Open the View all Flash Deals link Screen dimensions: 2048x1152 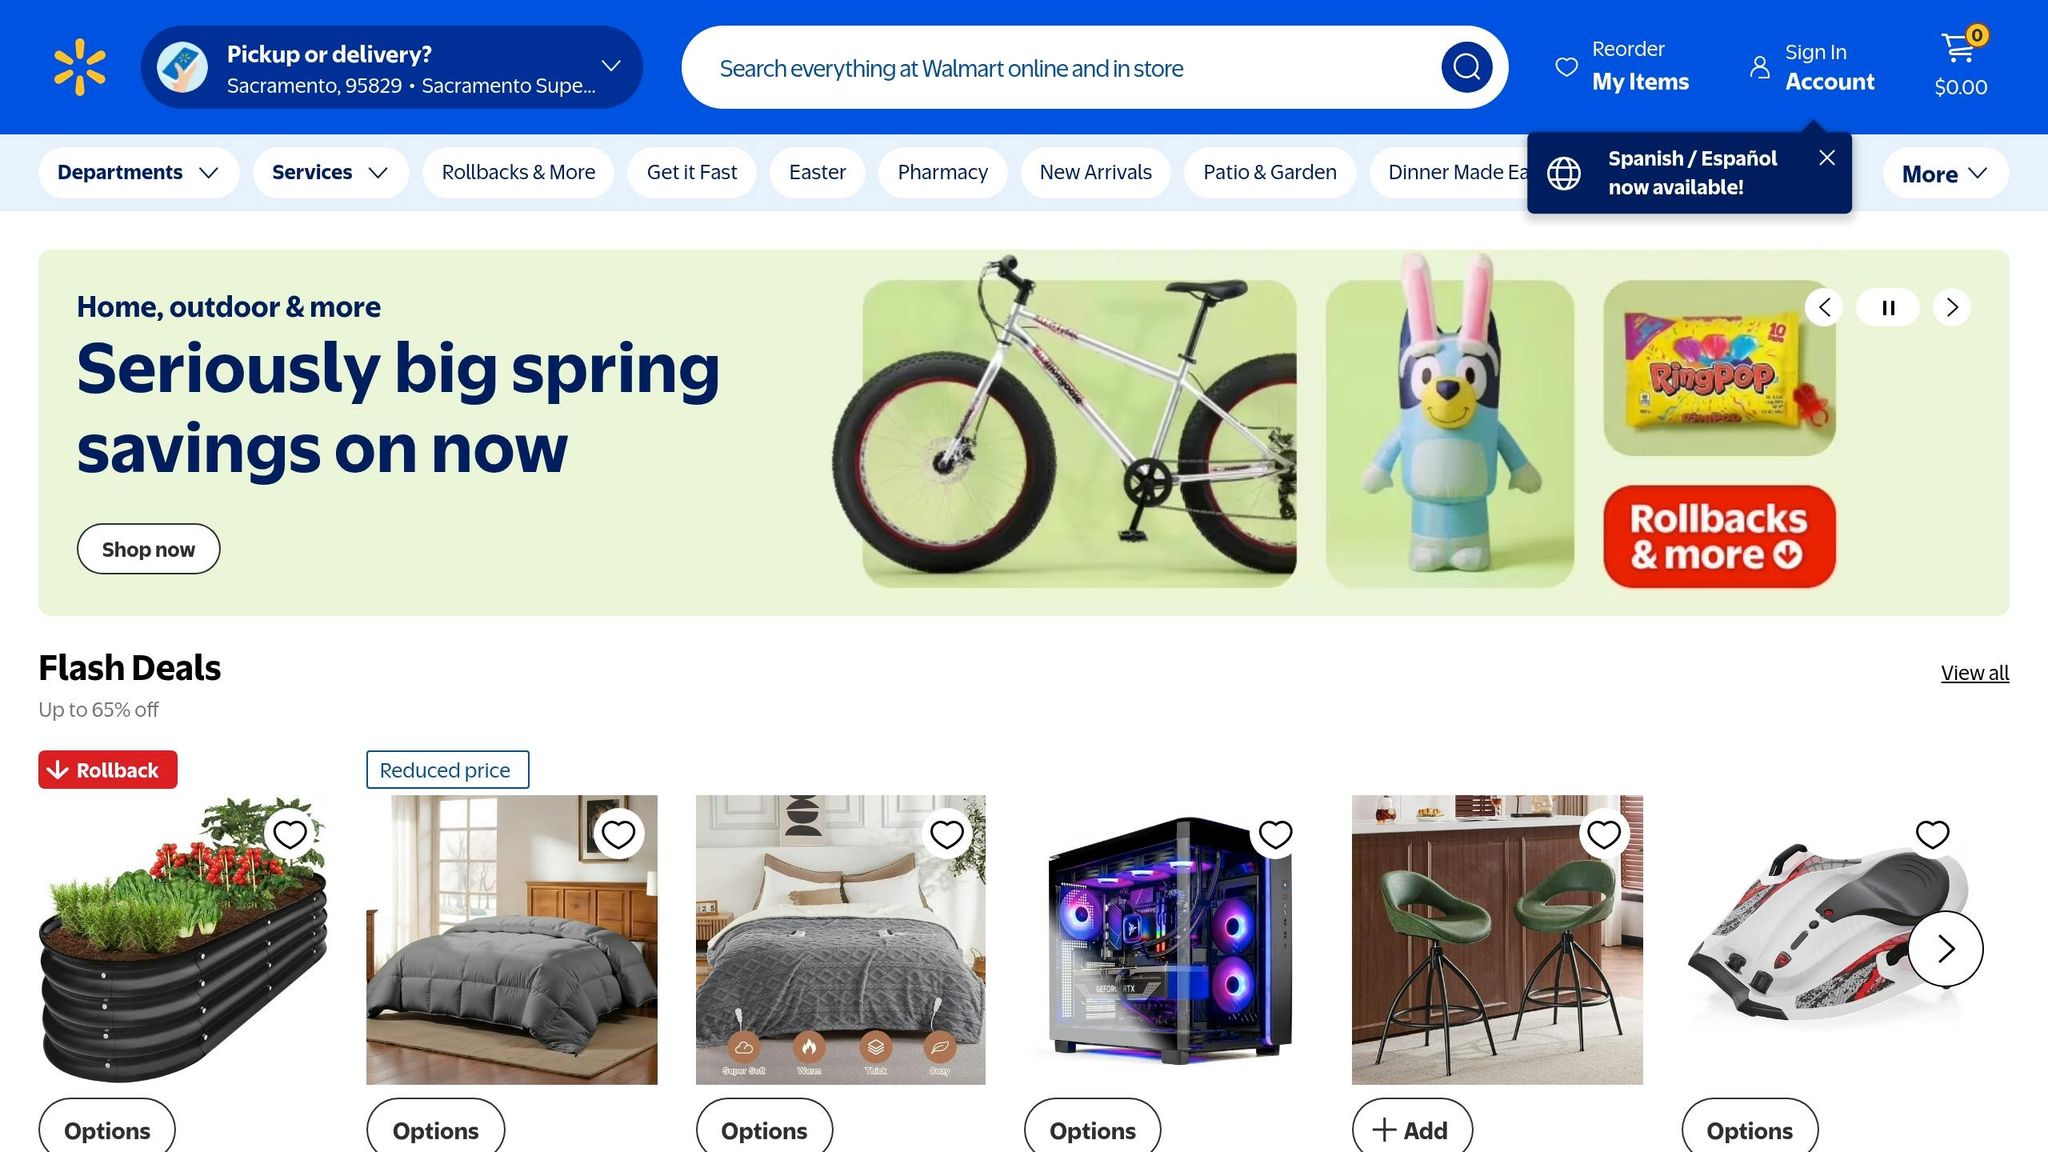[x=1974, y=673]
